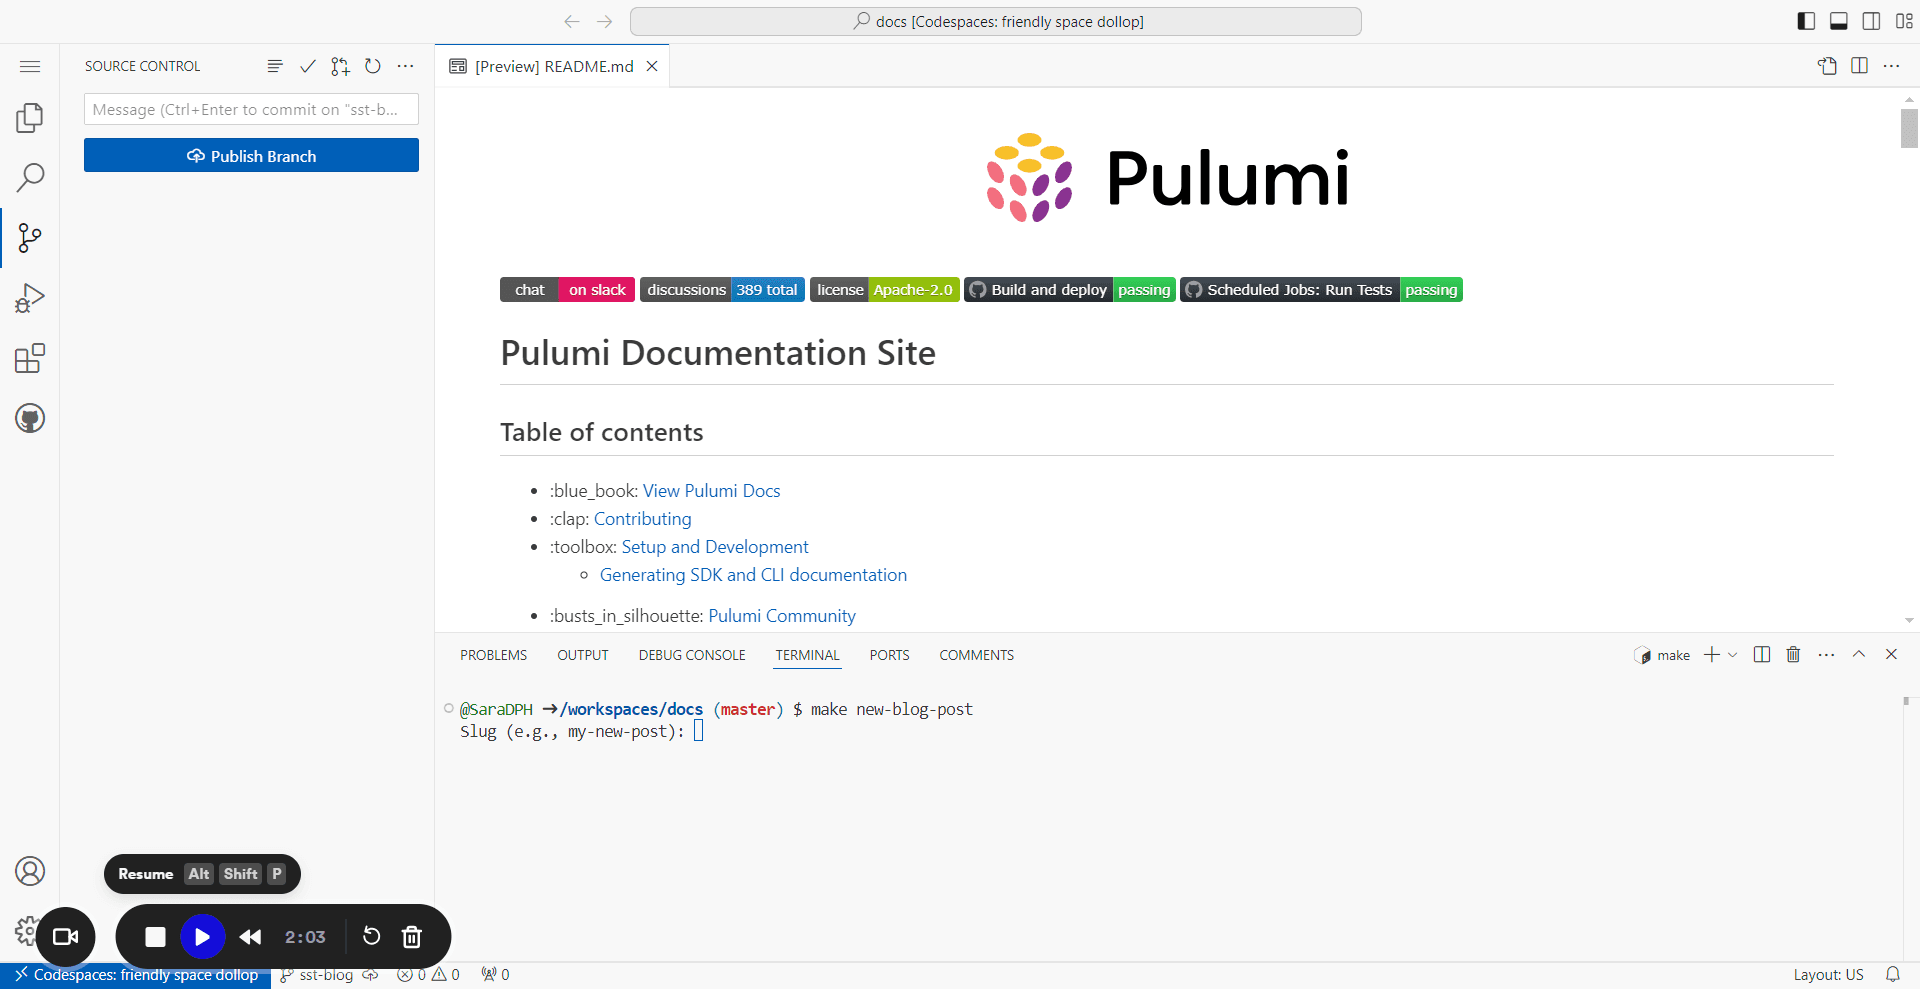Open the Customize Layout options
1920x989 pixels.
coord(1904,21)
